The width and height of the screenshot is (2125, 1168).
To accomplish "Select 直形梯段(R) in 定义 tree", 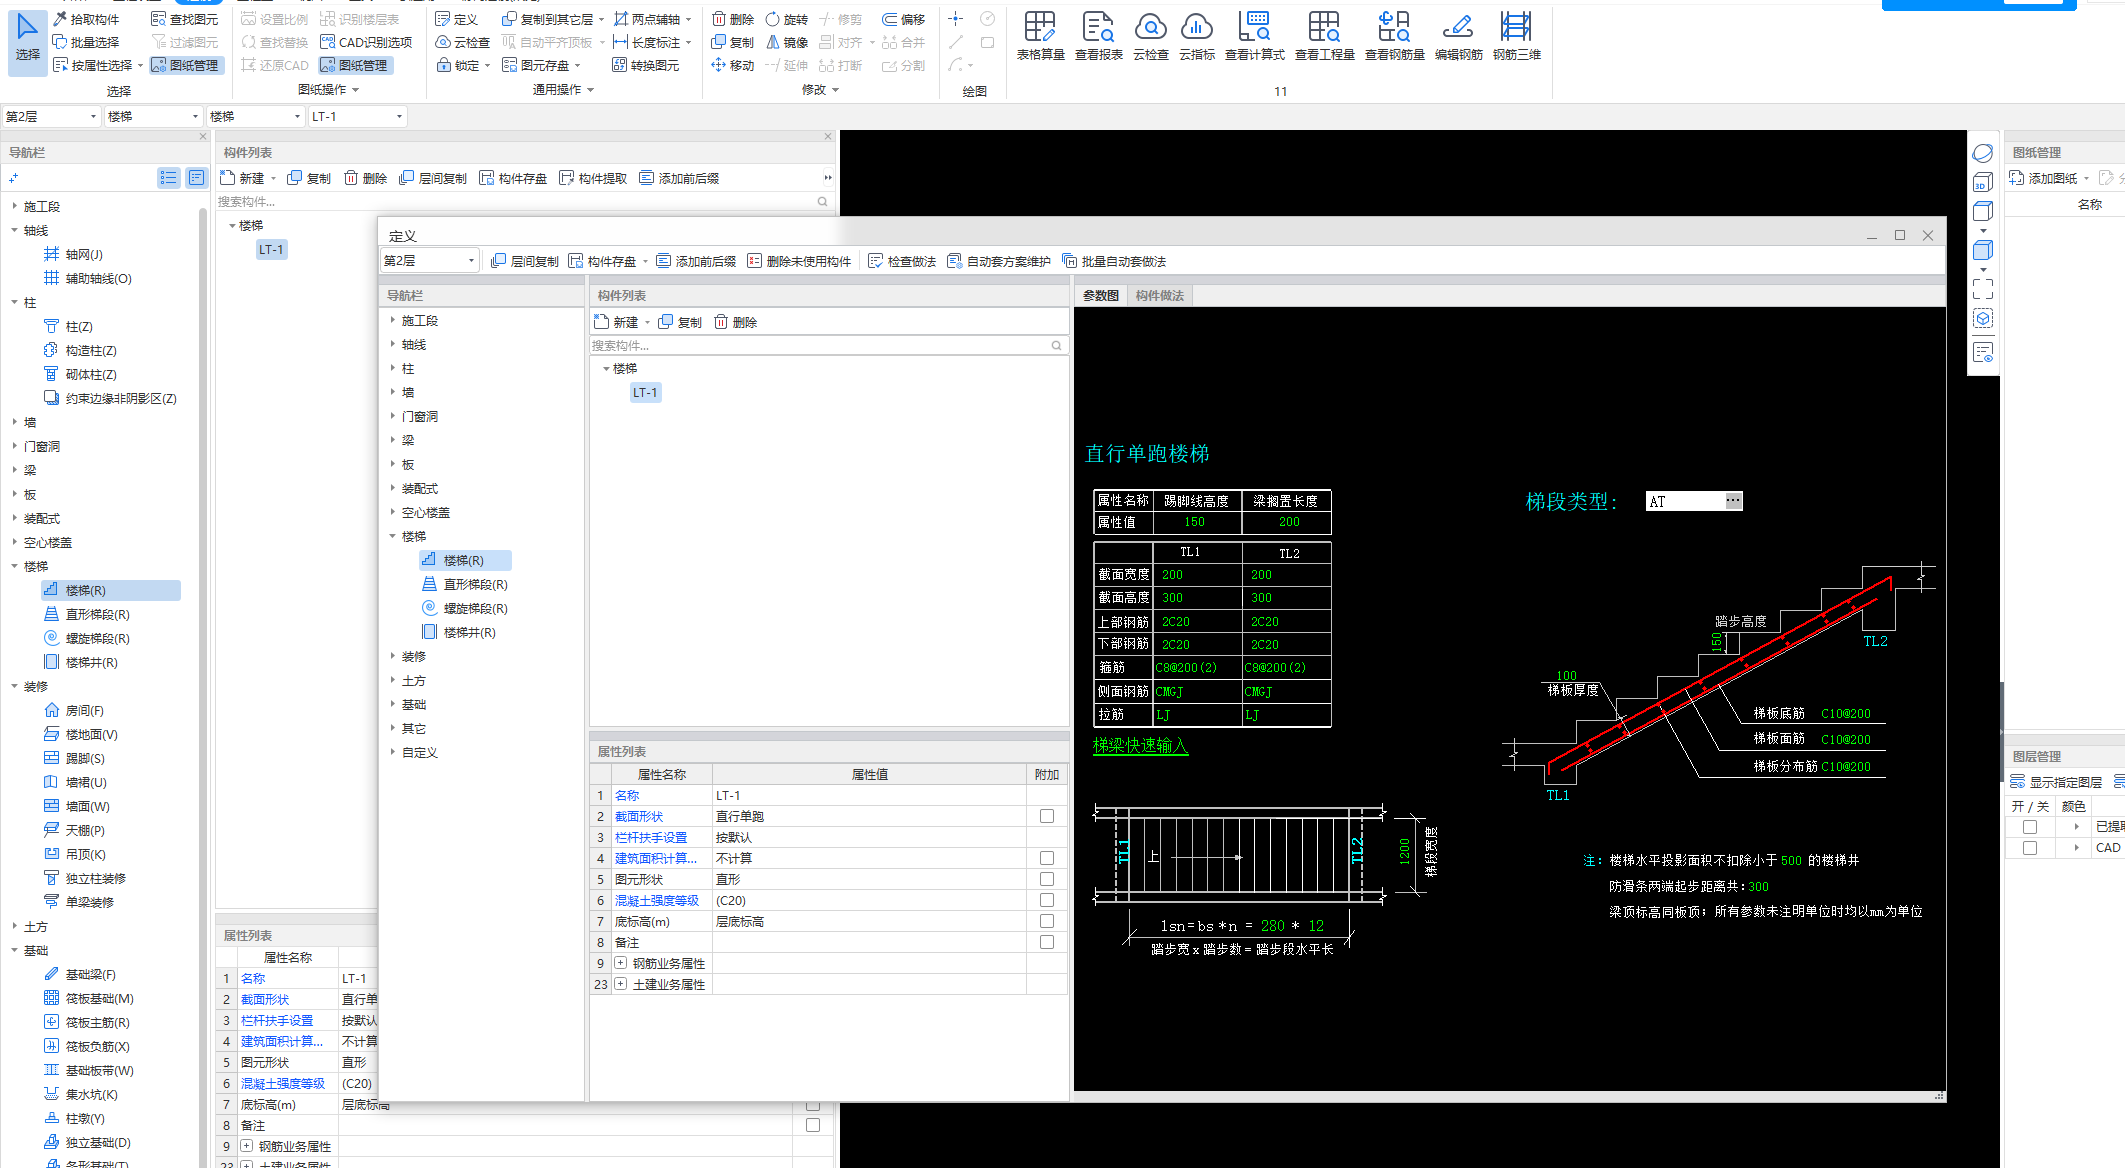I will 465,585.
